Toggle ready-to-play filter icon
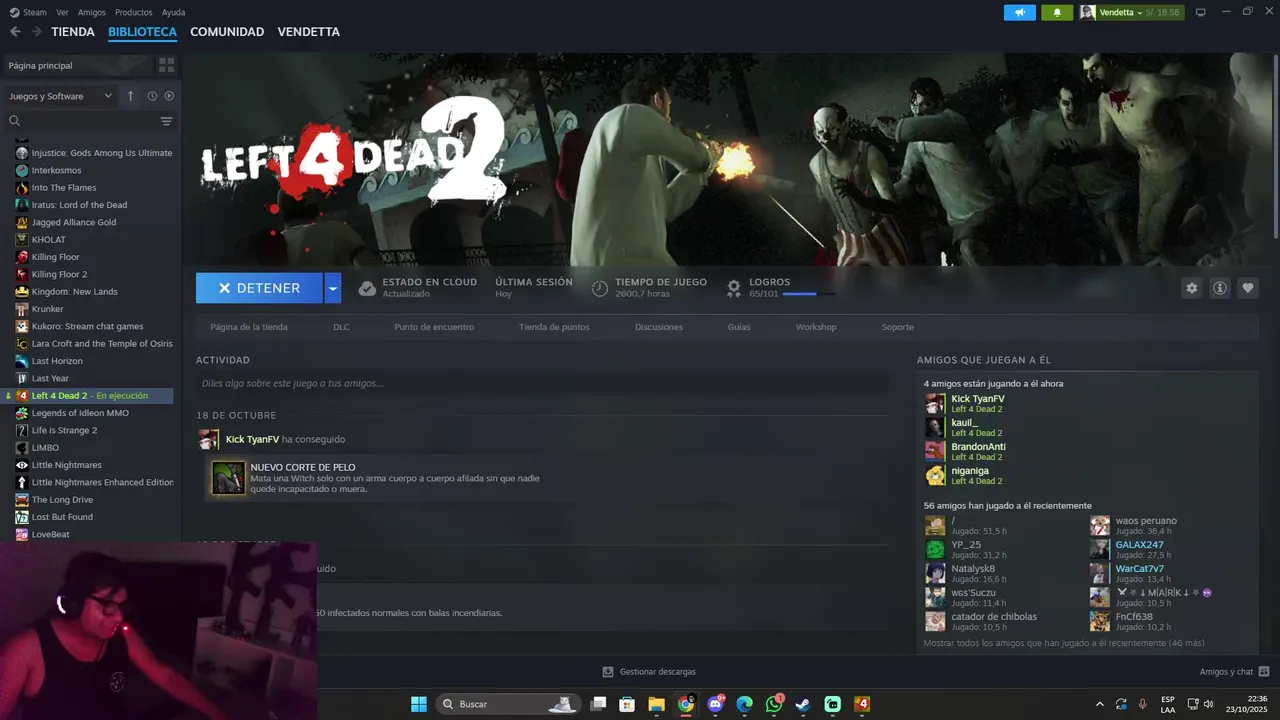The image size is (1280, 720). 169,96
